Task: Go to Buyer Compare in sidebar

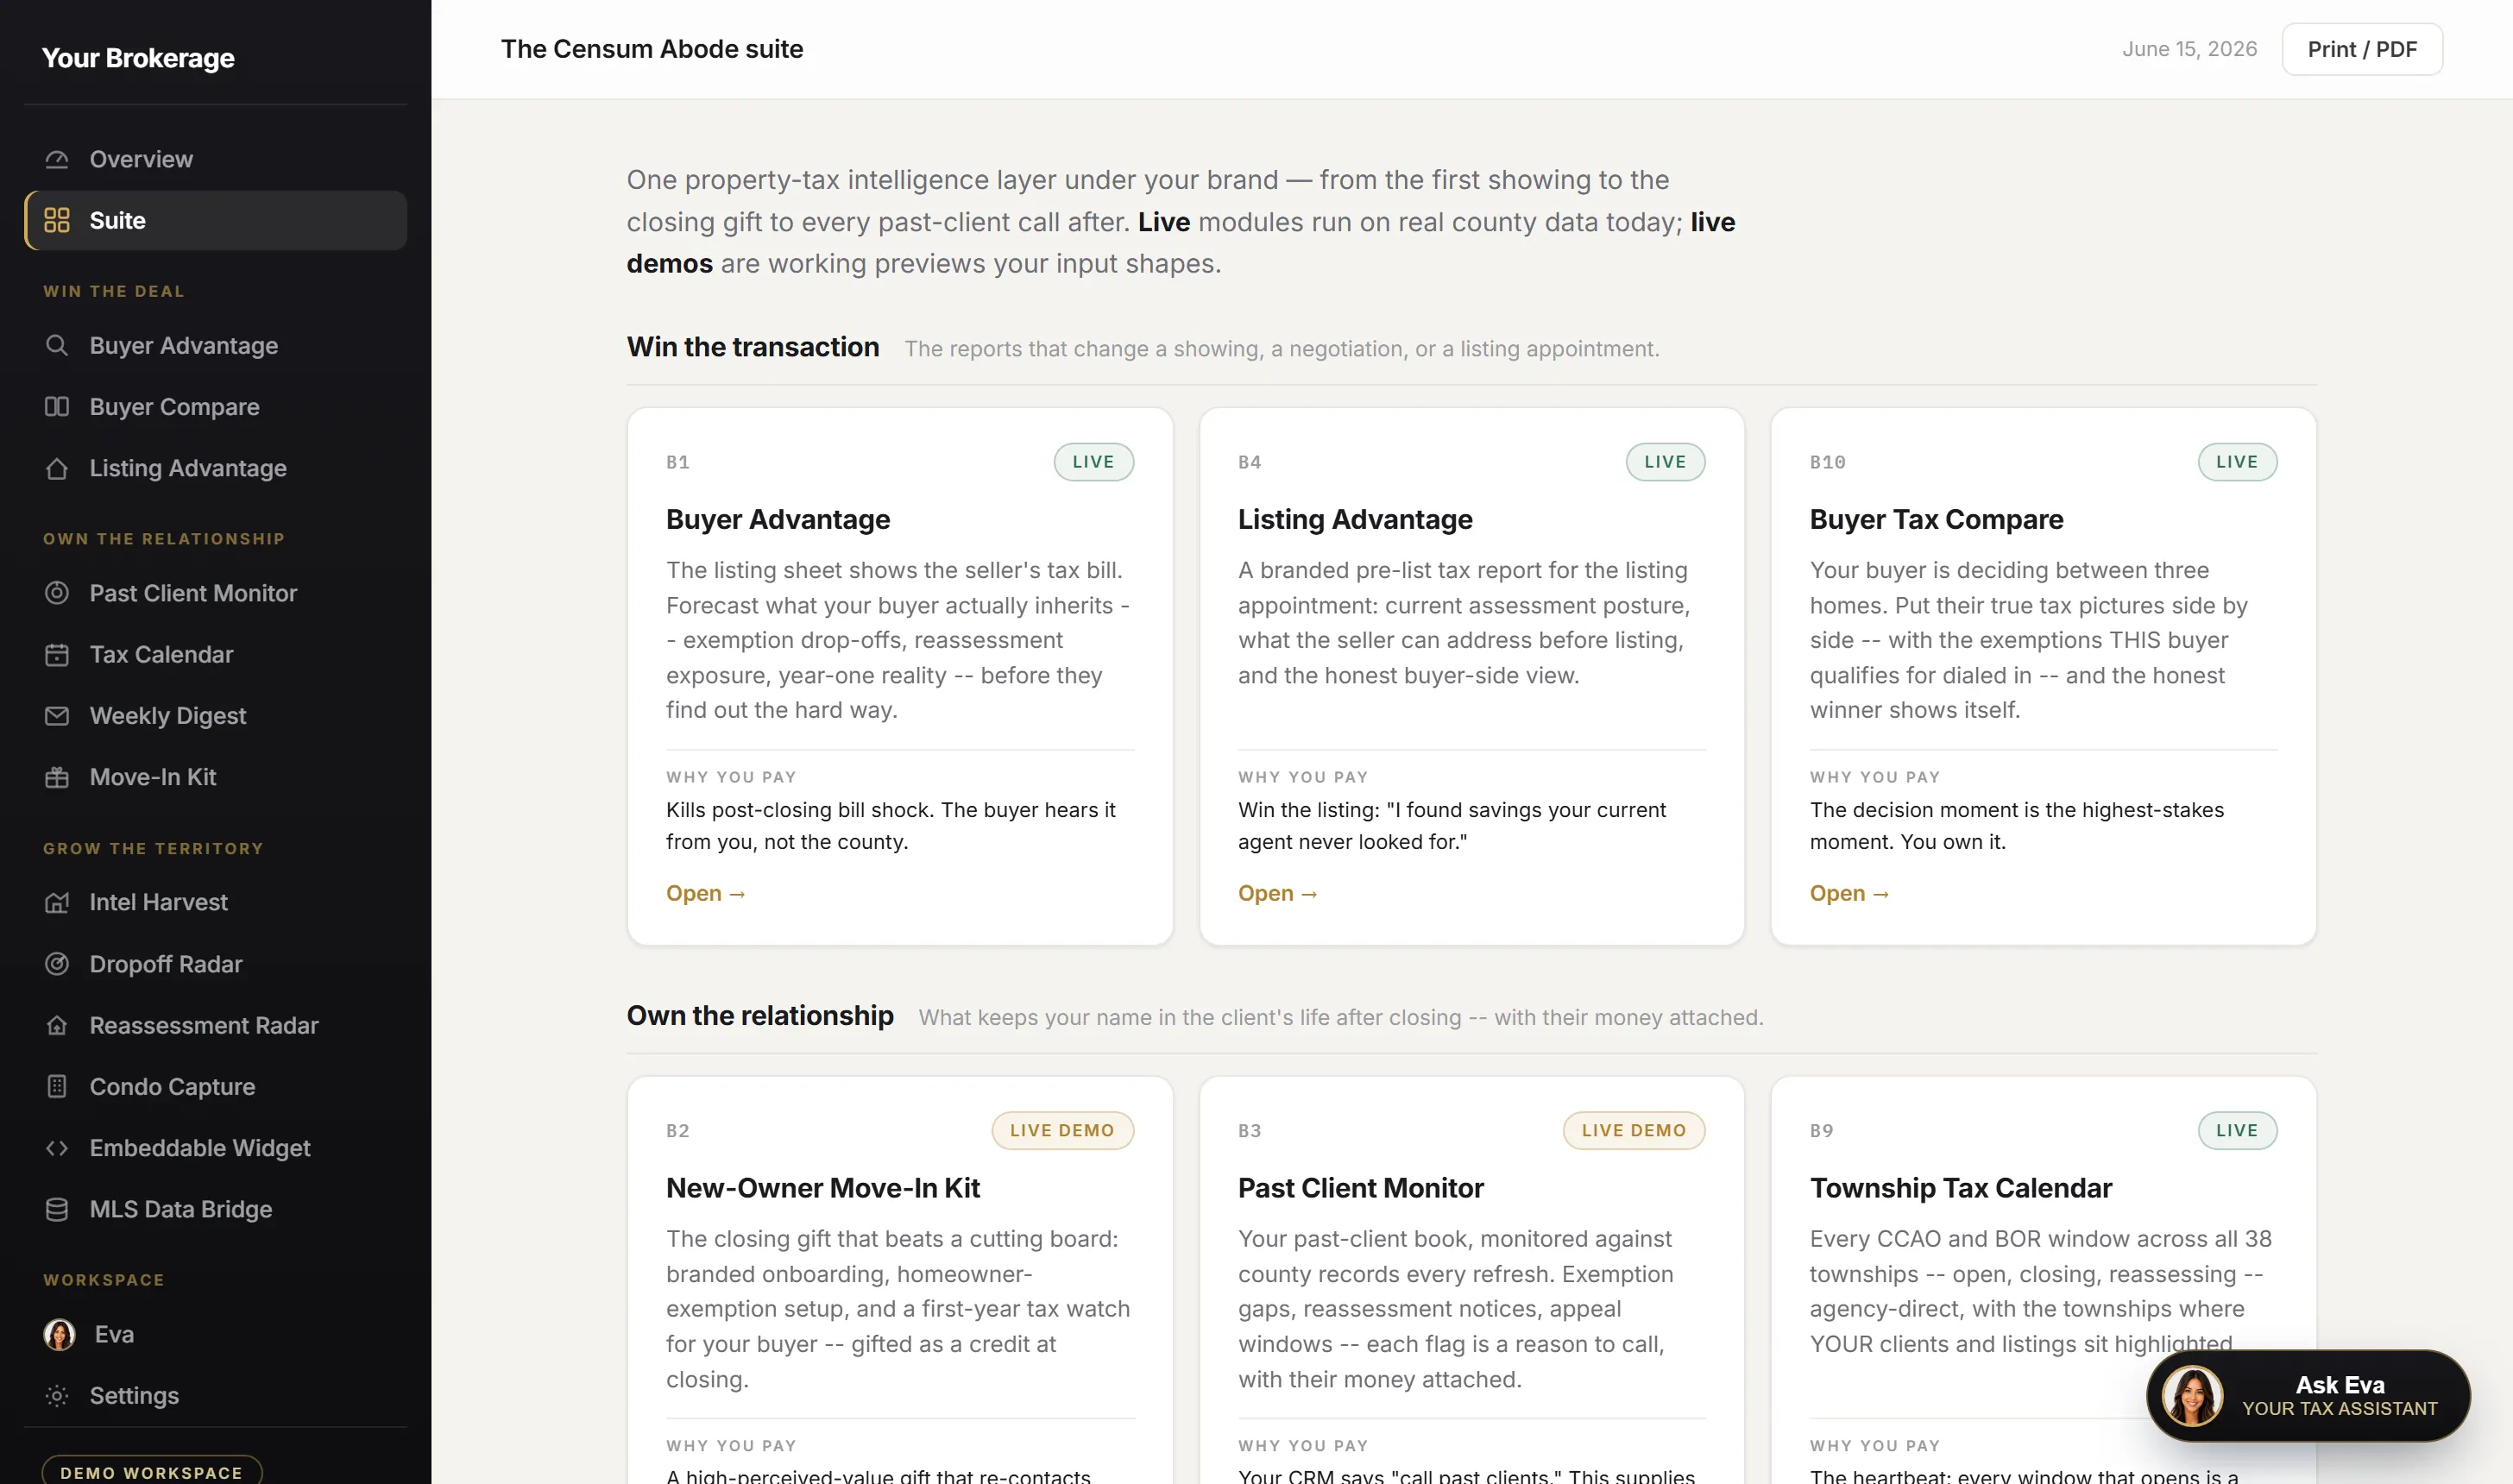Action: coord(215,406)
